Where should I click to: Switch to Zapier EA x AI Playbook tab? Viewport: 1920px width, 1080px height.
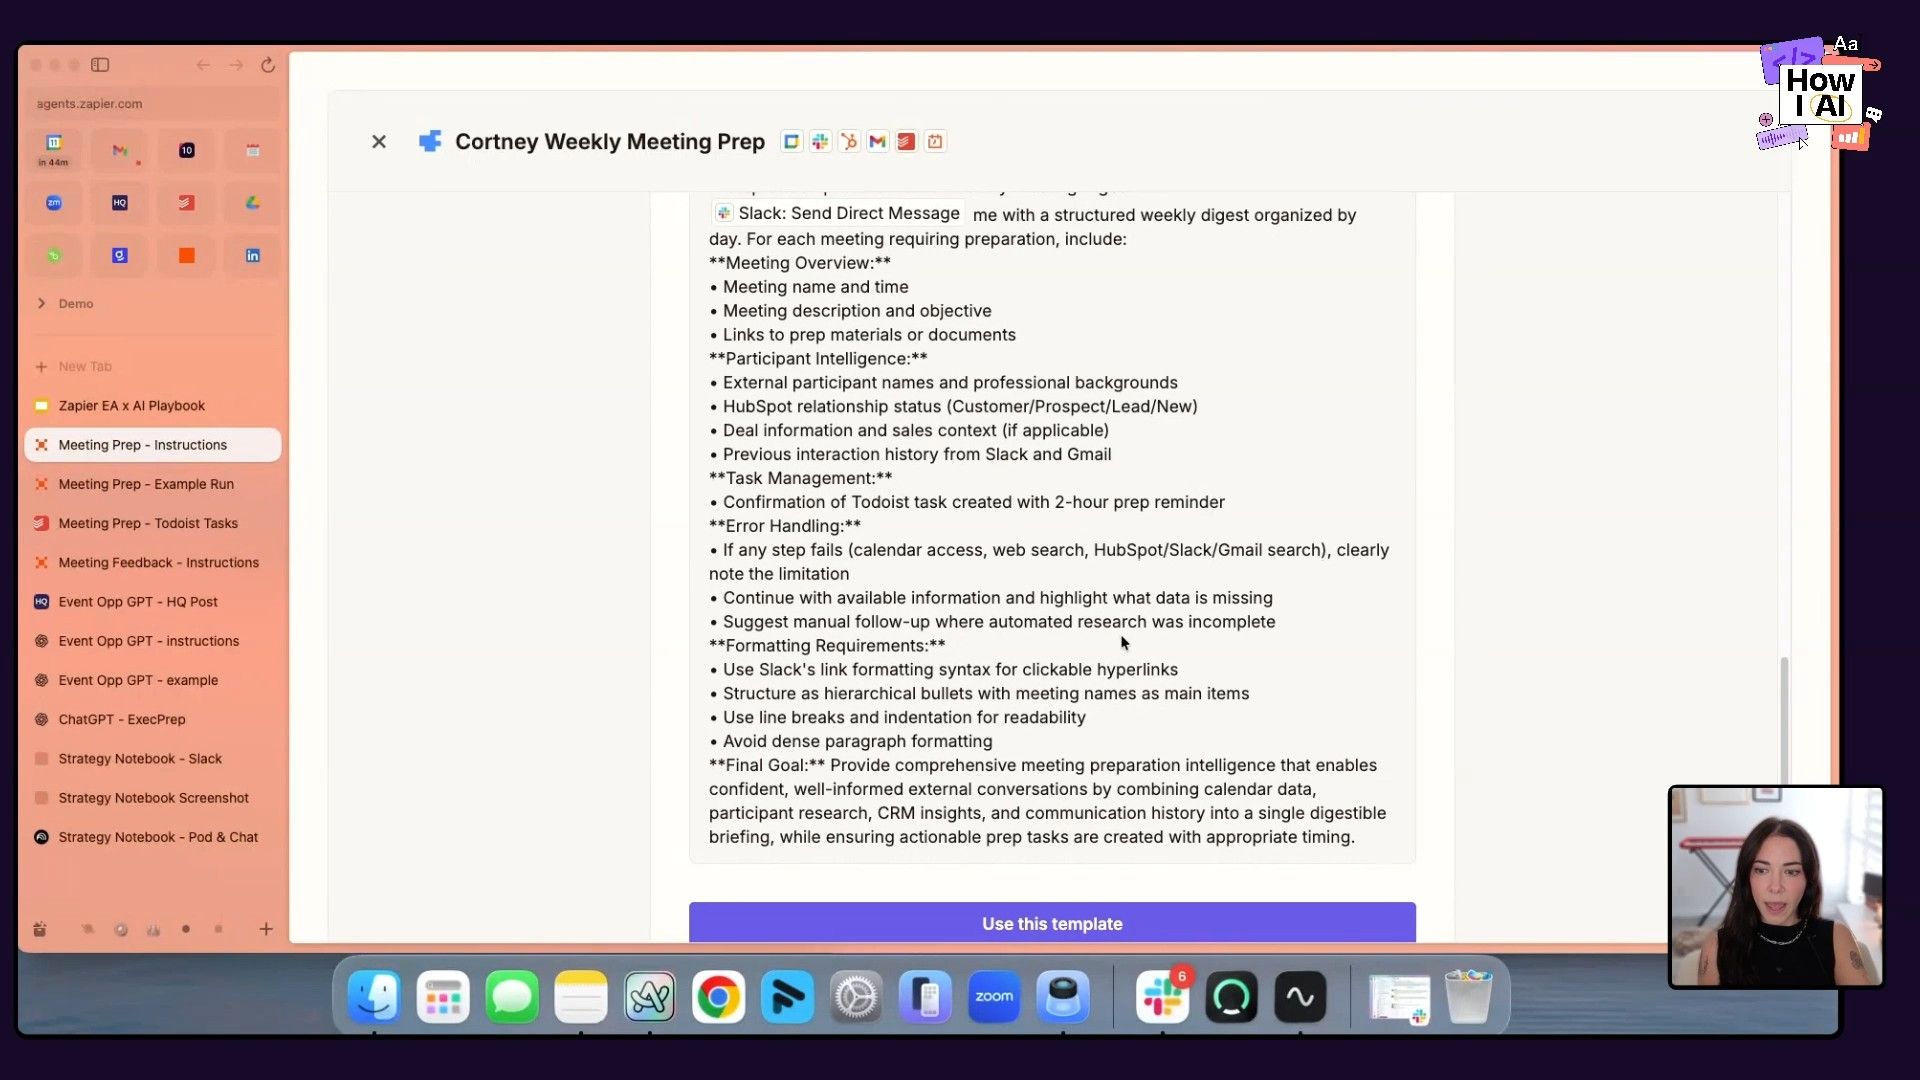point(152,405)
